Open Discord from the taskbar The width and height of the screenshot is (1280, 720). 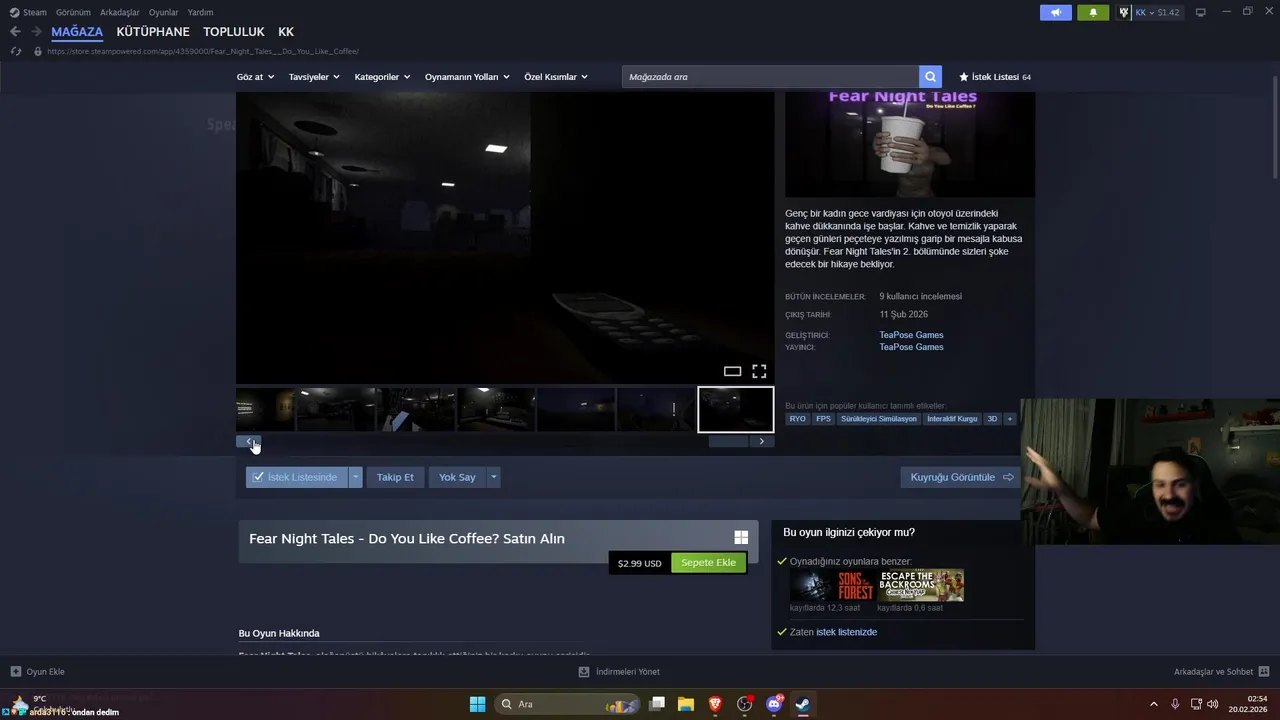(774, 704)
